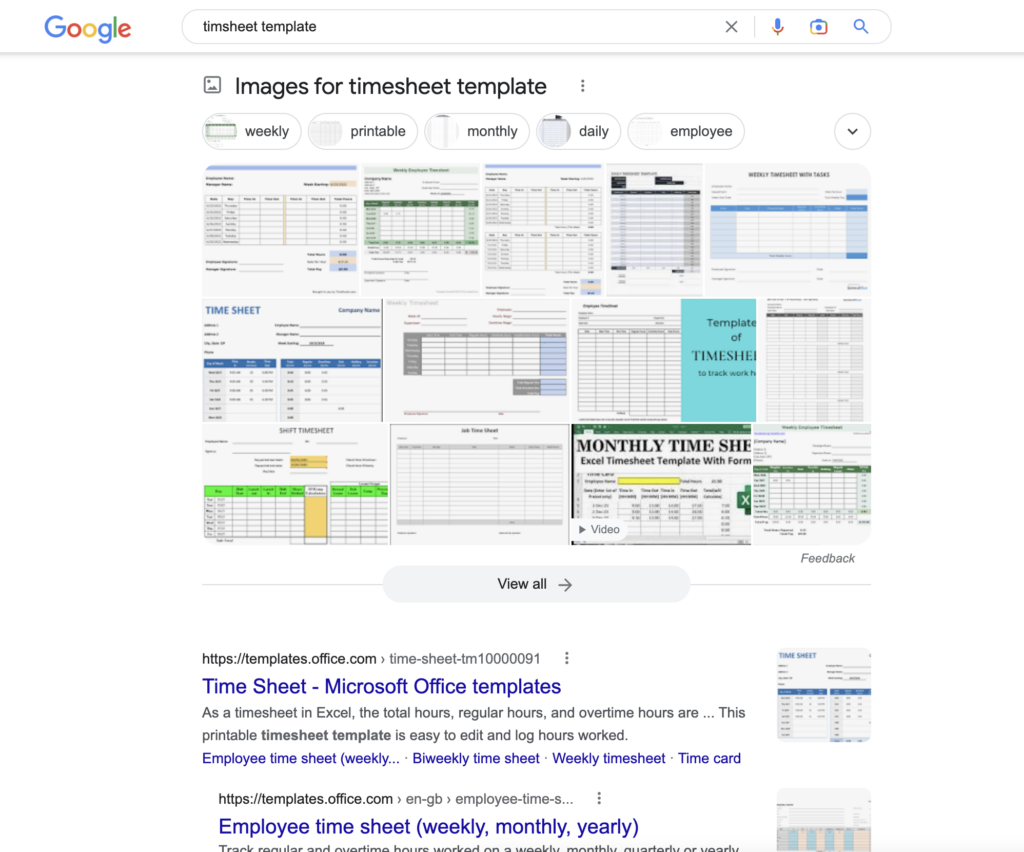The image size is (1024, 852).
Task: Click the Google logo
Action: pyautogui.click(x=87, y=28)
